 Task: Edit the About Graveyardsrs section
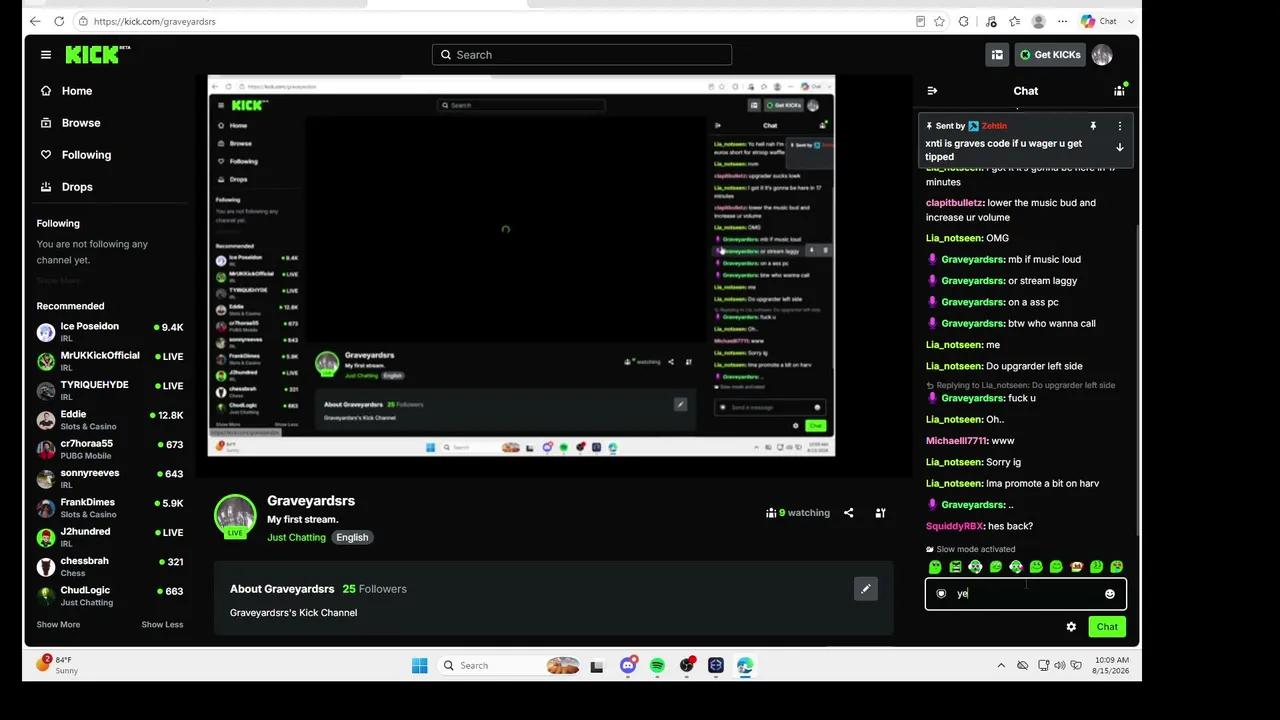(866, 589)
